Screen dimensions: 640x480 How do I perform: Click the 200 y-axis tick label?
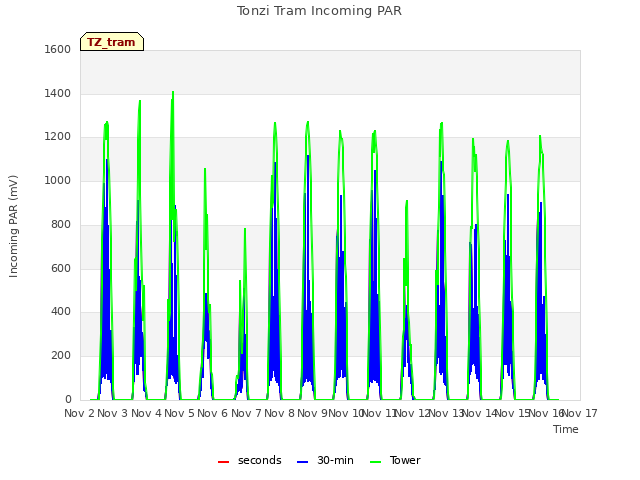pyautogui.click(x=61, y=356)
